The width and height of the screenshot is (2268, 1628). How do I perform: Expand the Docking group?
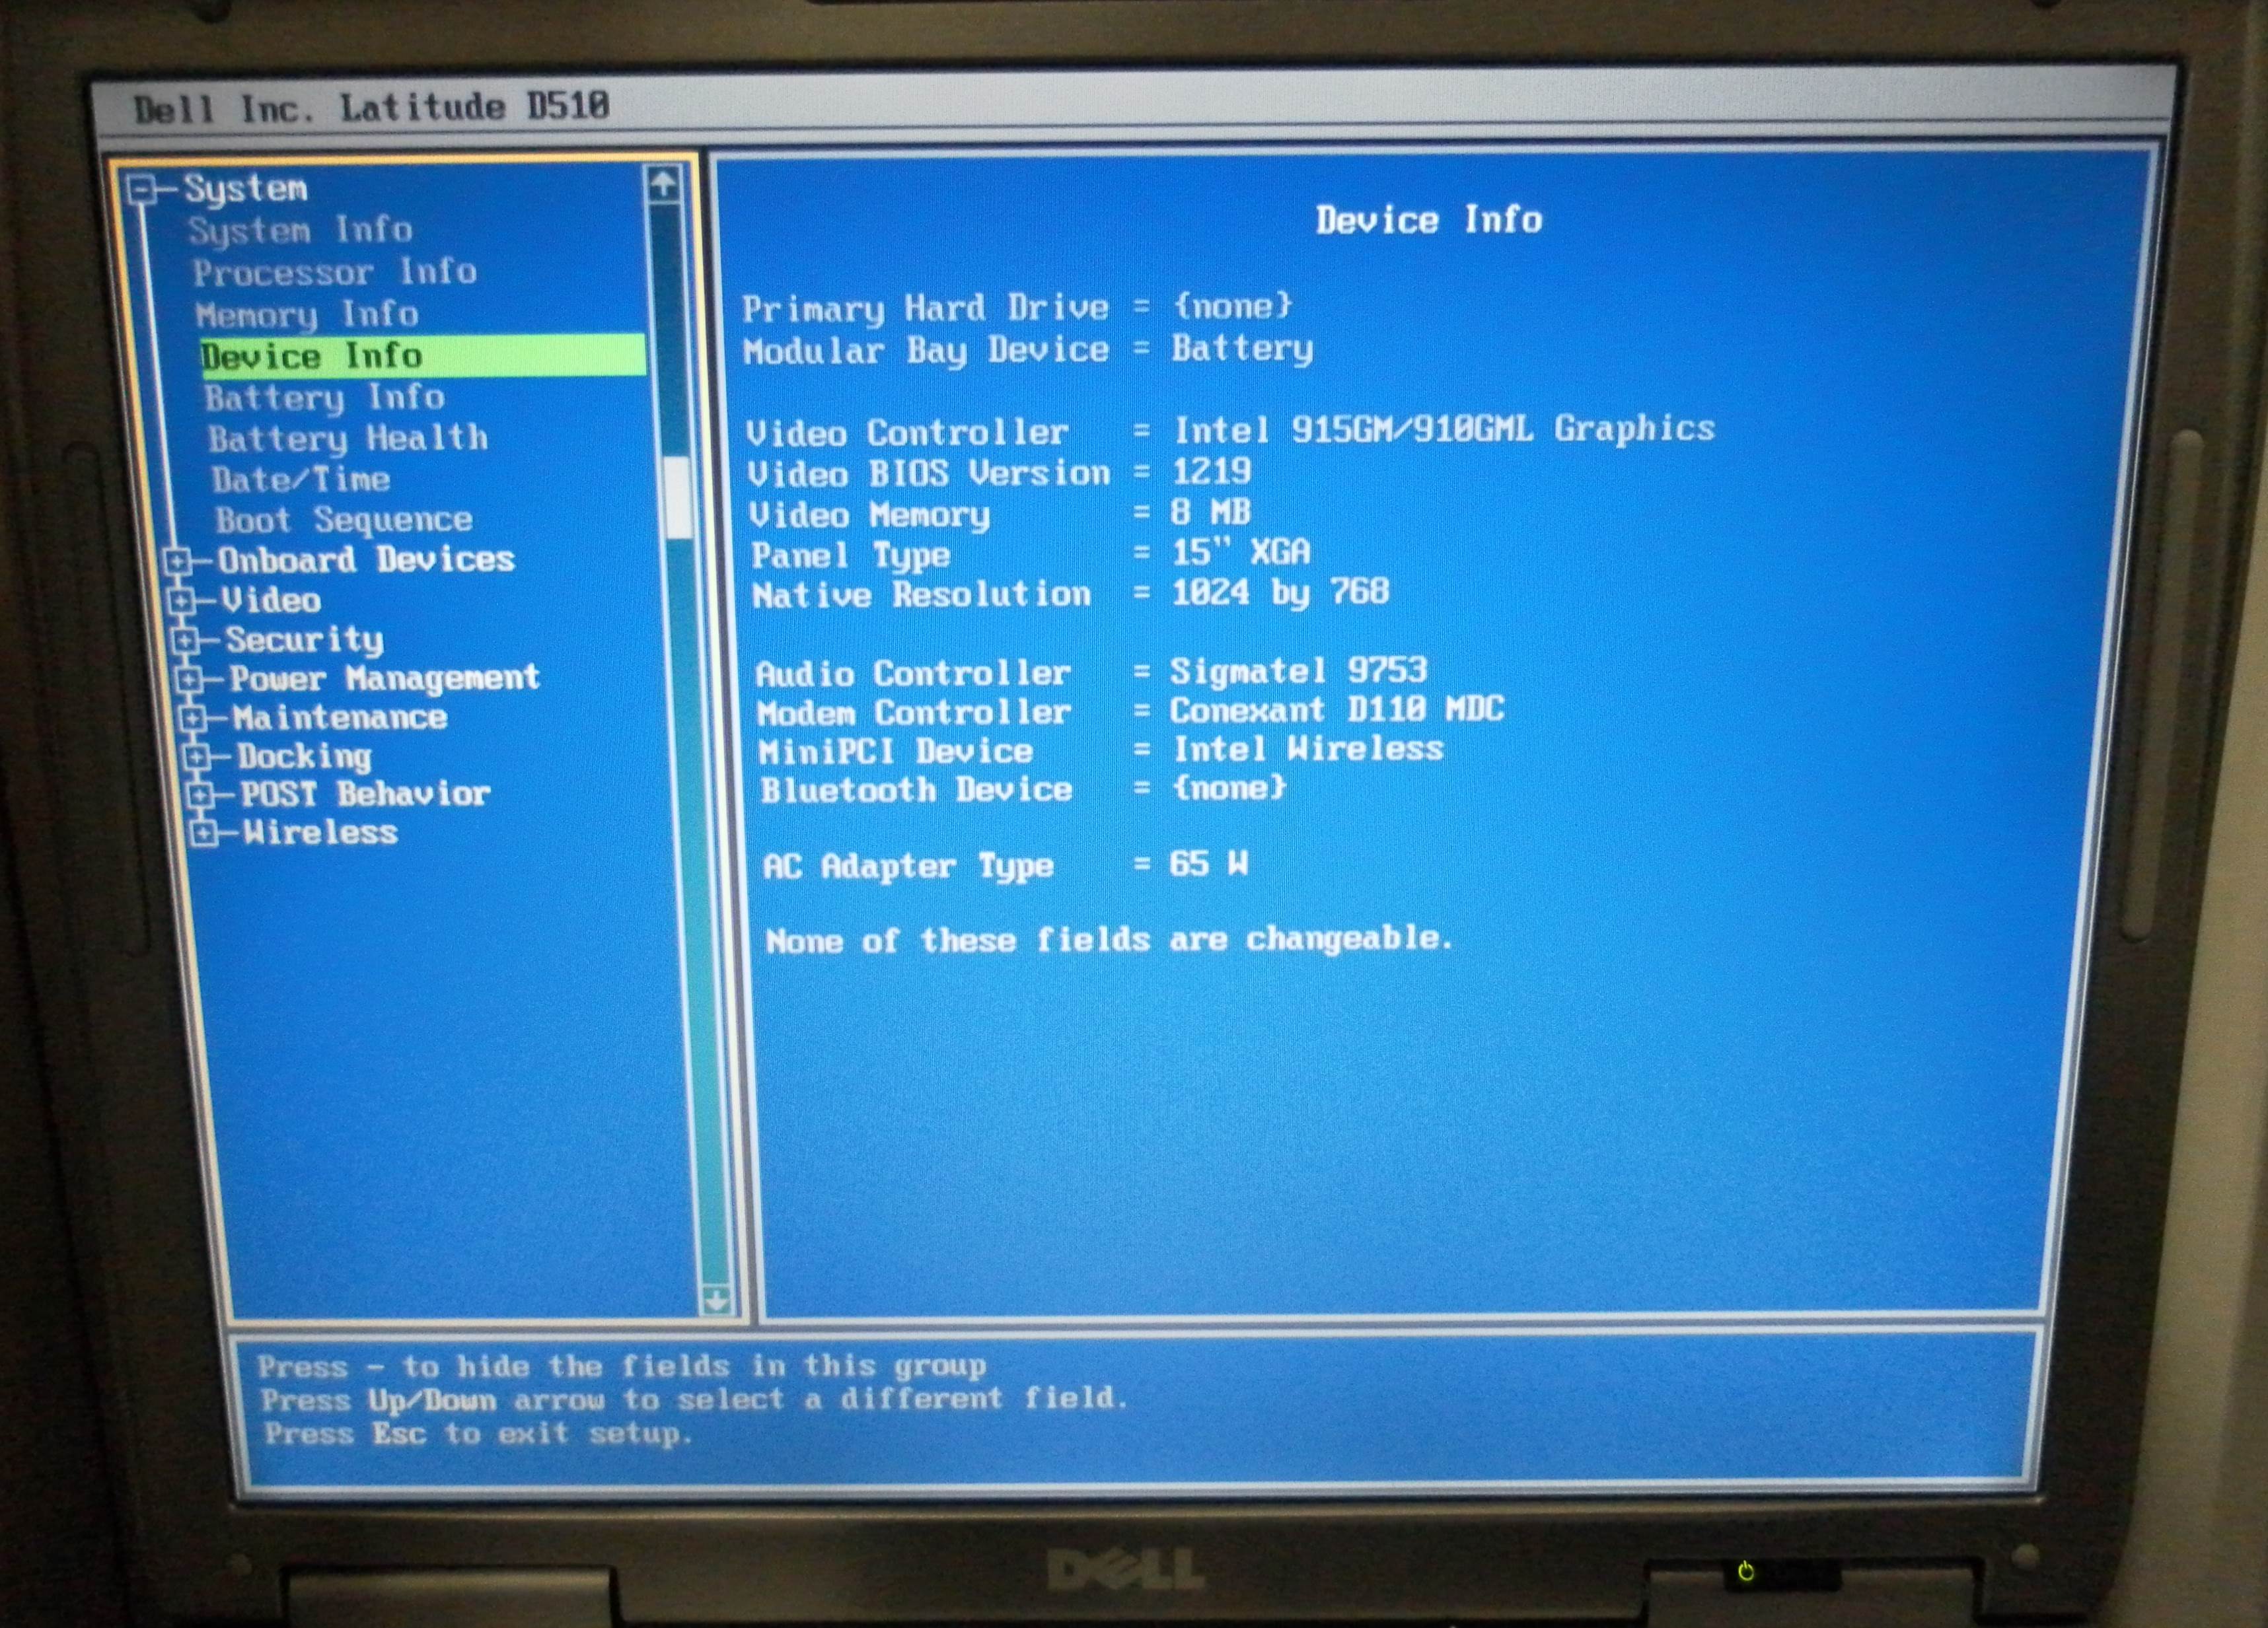pos(196,757)
